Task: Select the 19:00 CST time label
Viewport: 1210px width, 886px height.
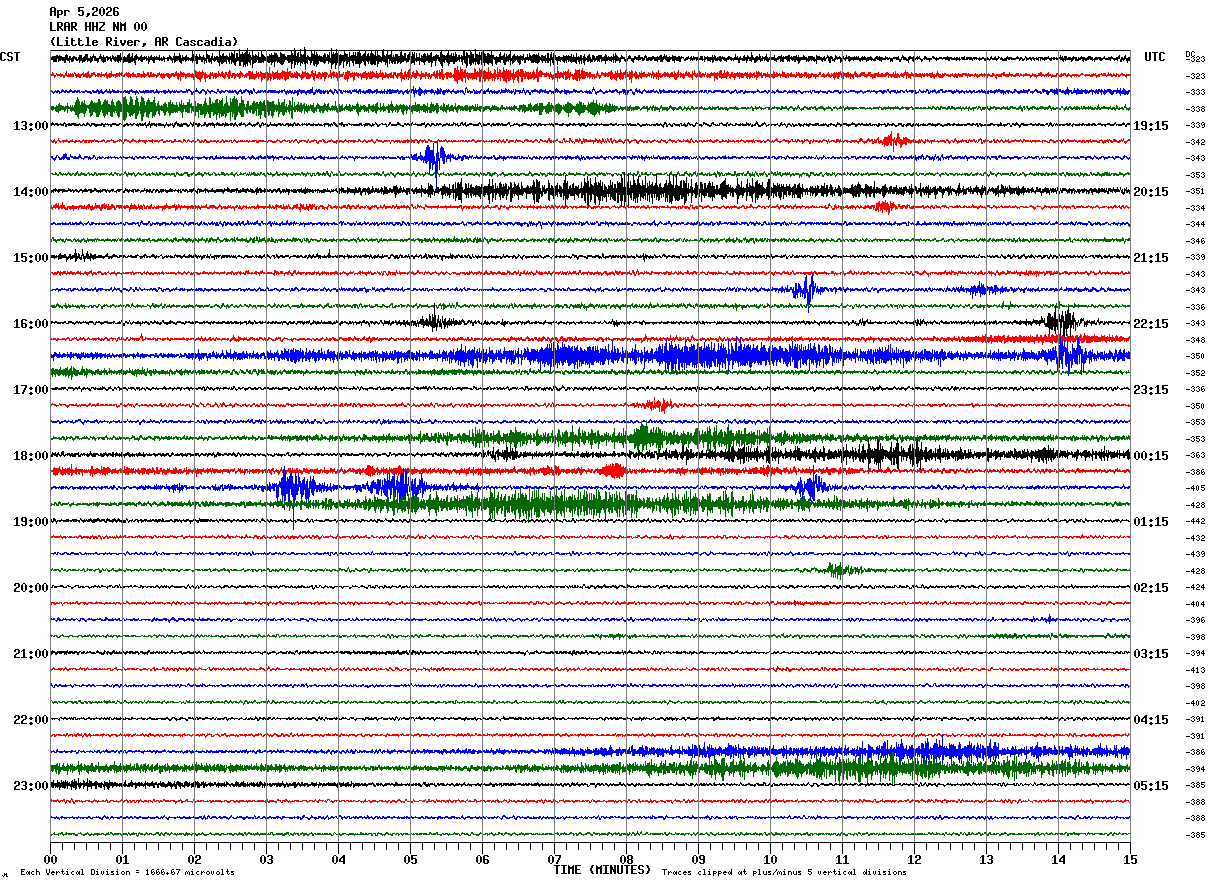Action: (x=31, y=521)
